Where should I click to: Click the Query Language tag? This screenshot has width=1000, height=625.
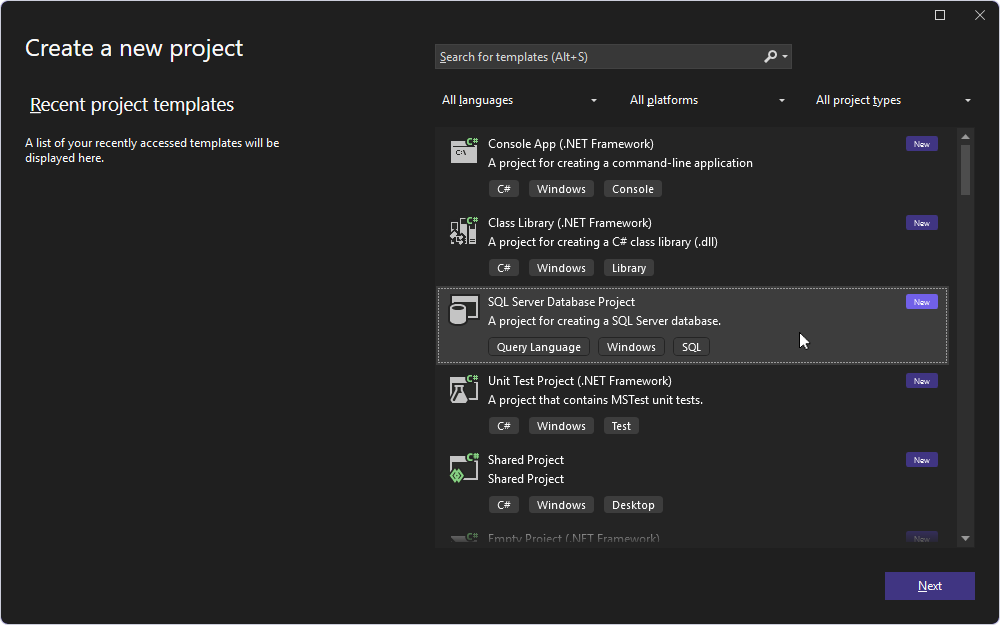pos(538,346)
